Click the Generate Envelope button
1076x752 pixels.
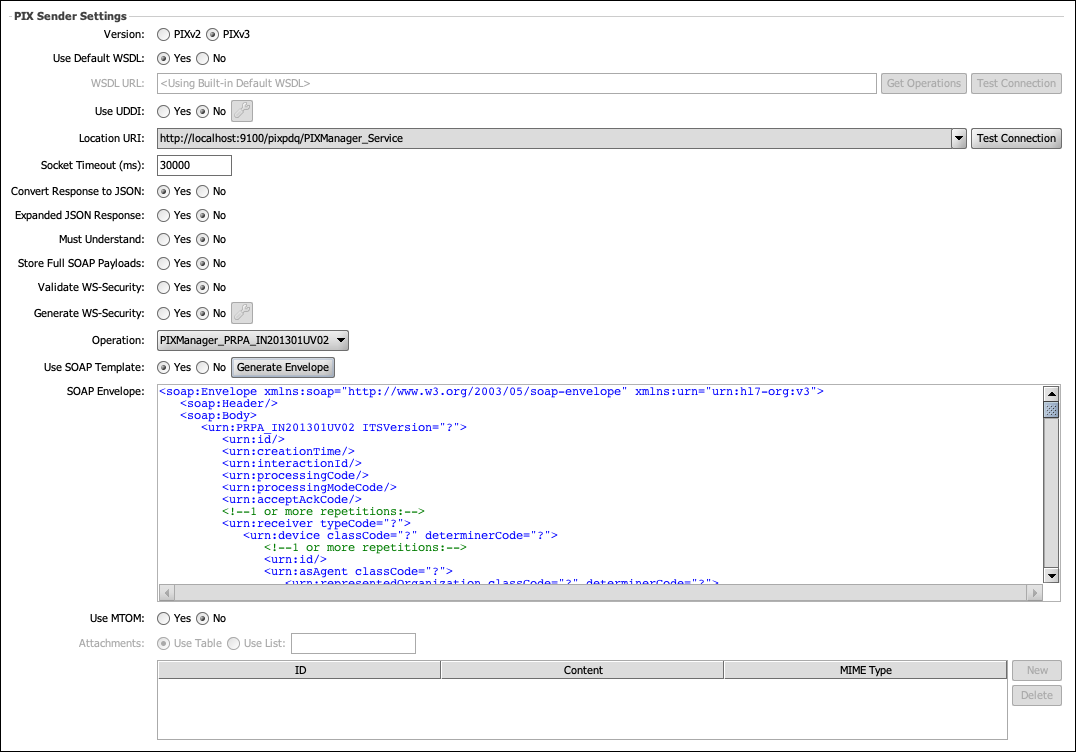pos(283,367)
